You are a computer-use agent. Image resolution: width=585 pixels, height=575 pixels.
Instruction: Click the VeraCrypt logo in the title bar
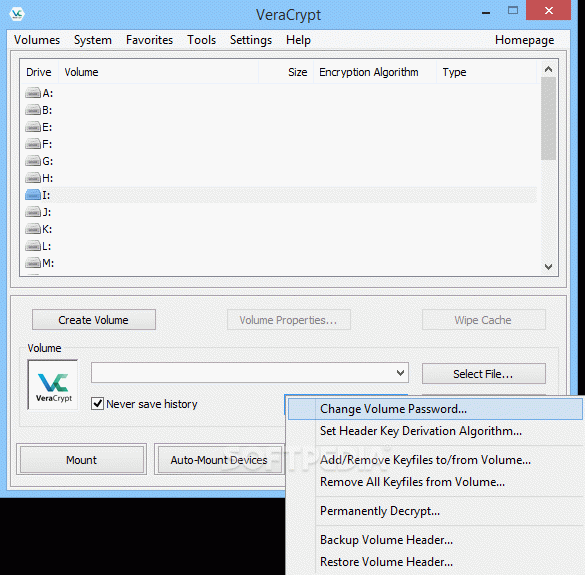pyautogui.click(x=17, y=14)
